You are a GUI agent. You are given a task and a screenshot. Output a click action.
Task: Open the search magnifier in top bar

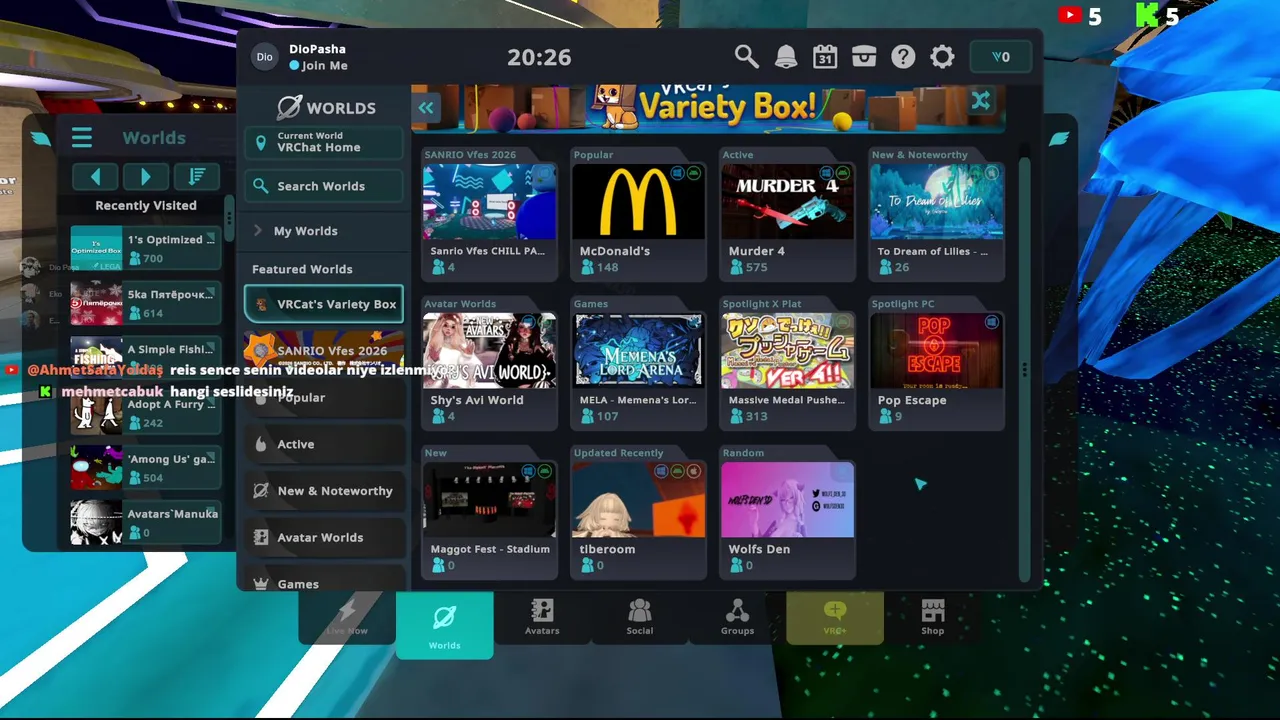pos(746,57)
